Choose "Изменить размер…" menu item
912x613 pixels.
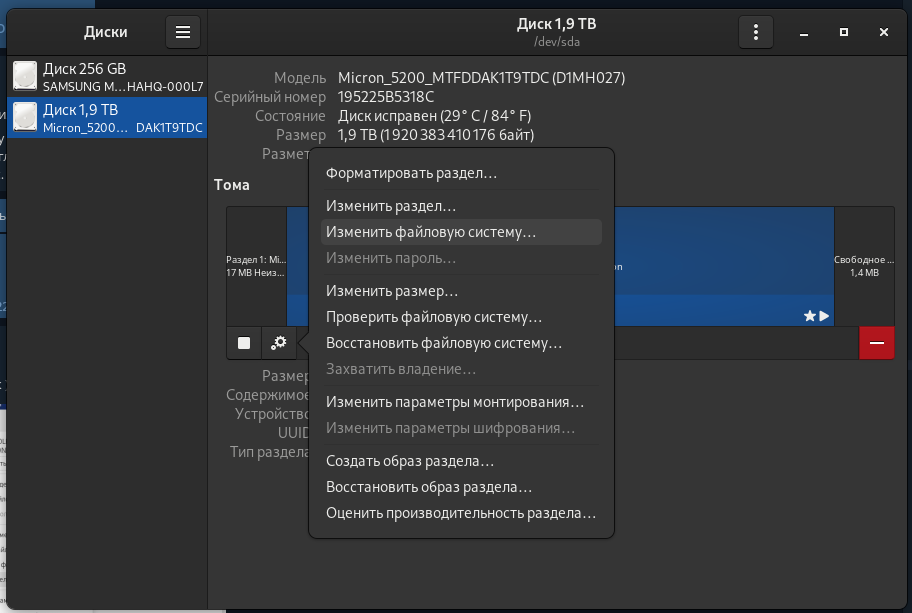pyautogui.click(x=392, y=291)
